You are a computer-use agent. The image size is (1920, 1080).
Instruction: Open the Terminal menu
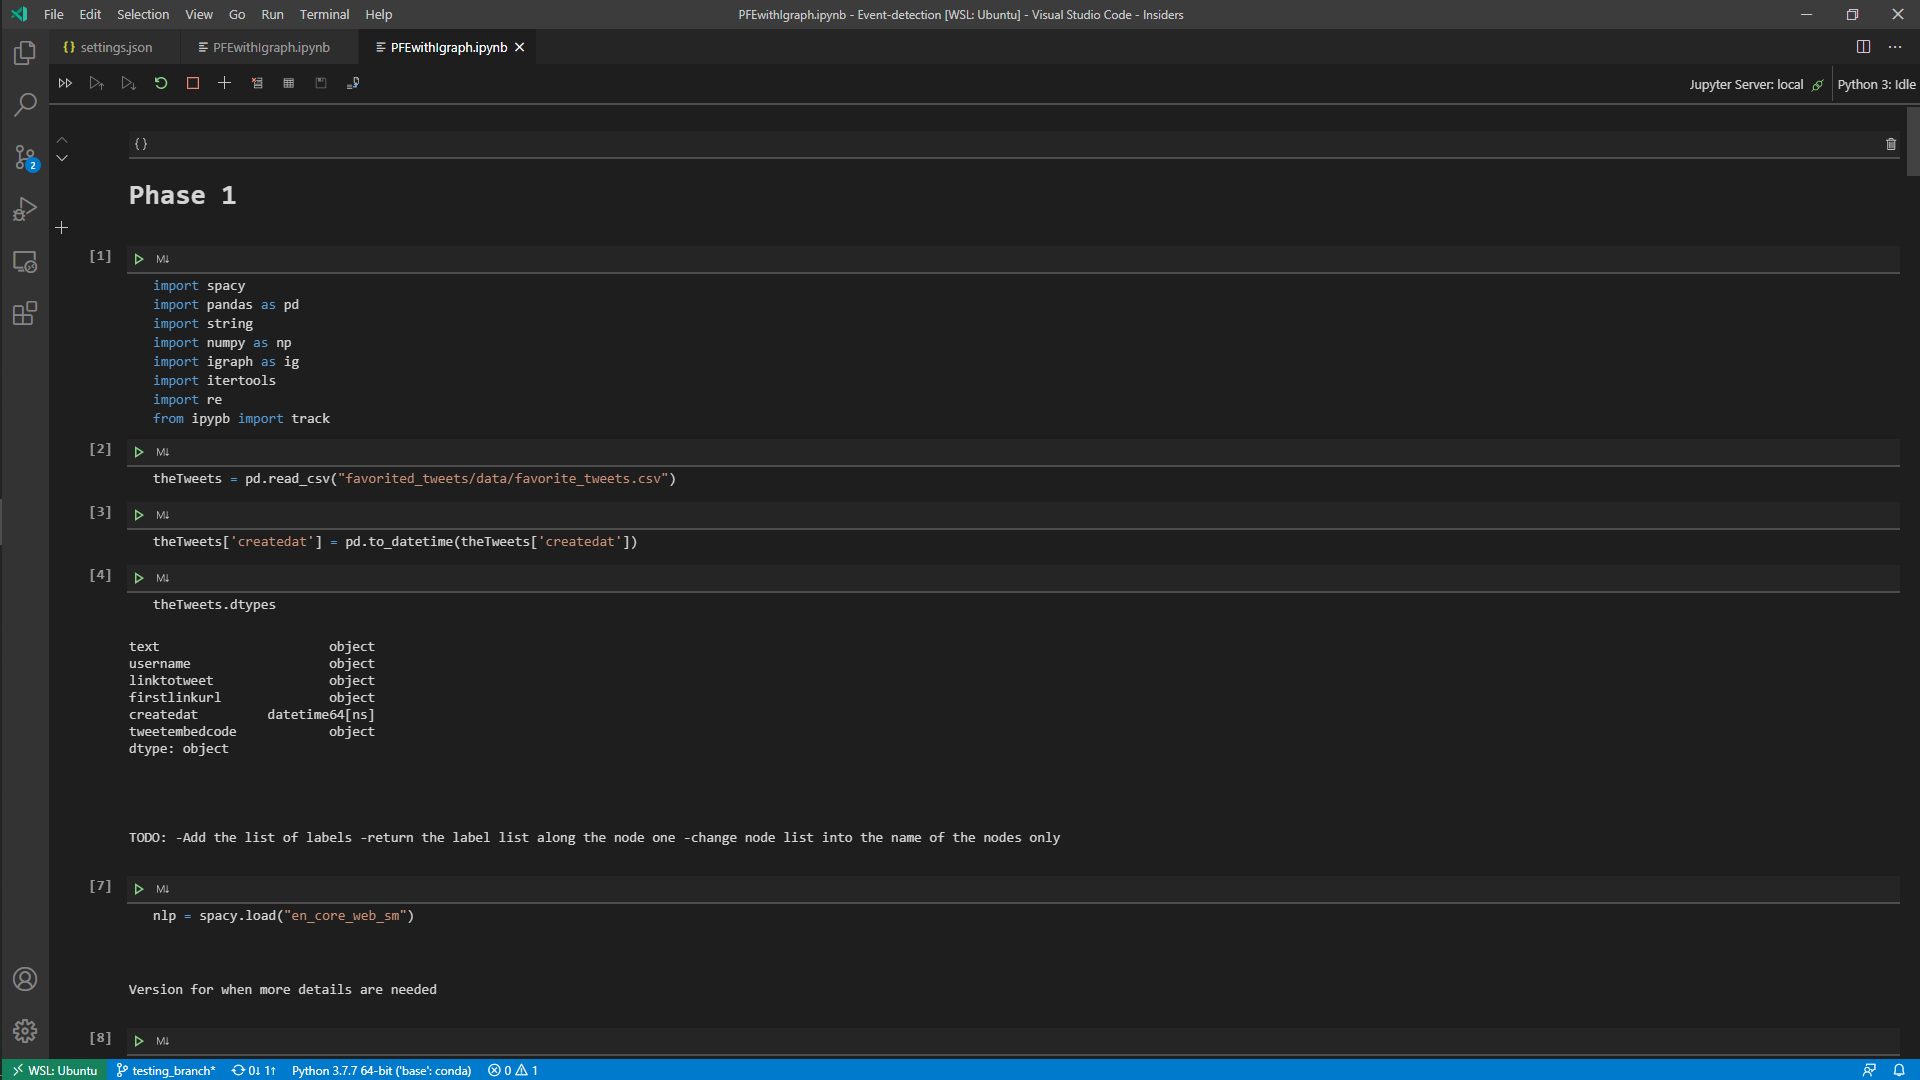pos(323,14)
